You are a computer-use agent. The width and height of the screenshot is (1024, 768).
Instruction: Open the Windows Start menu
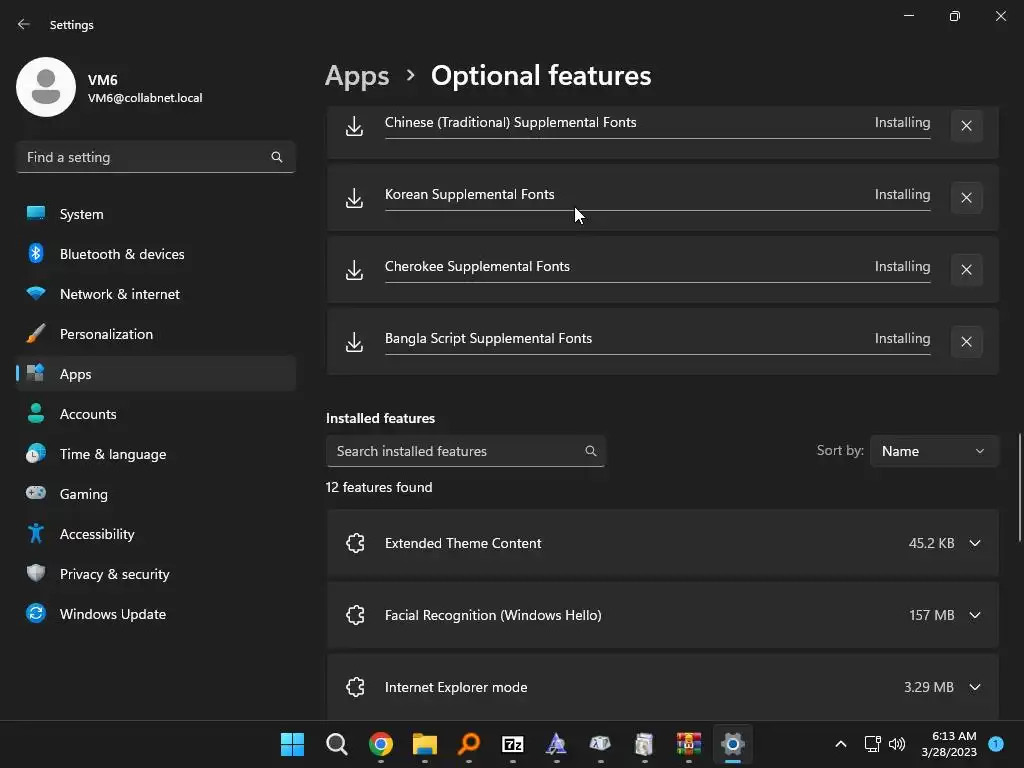pos(292,744)
